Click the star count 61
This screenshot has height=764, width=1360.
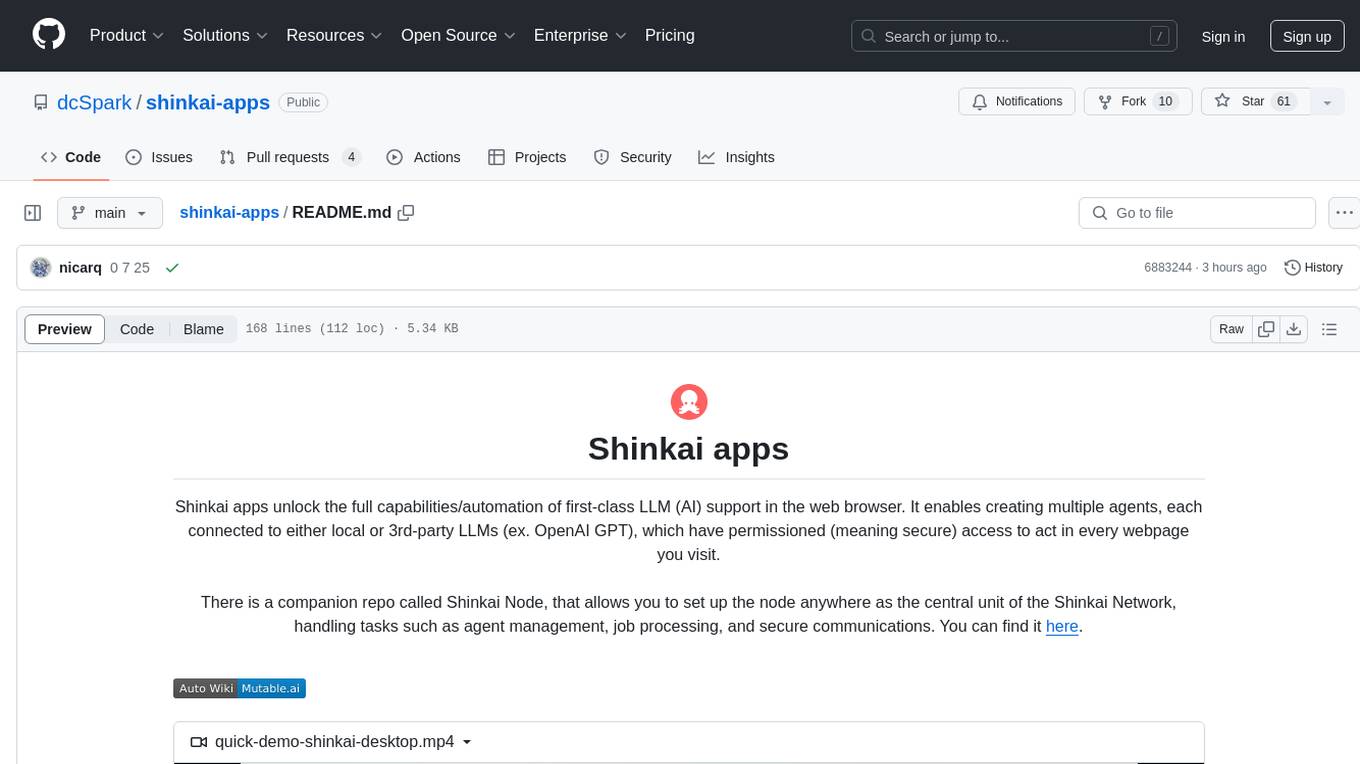point(1284,102)
